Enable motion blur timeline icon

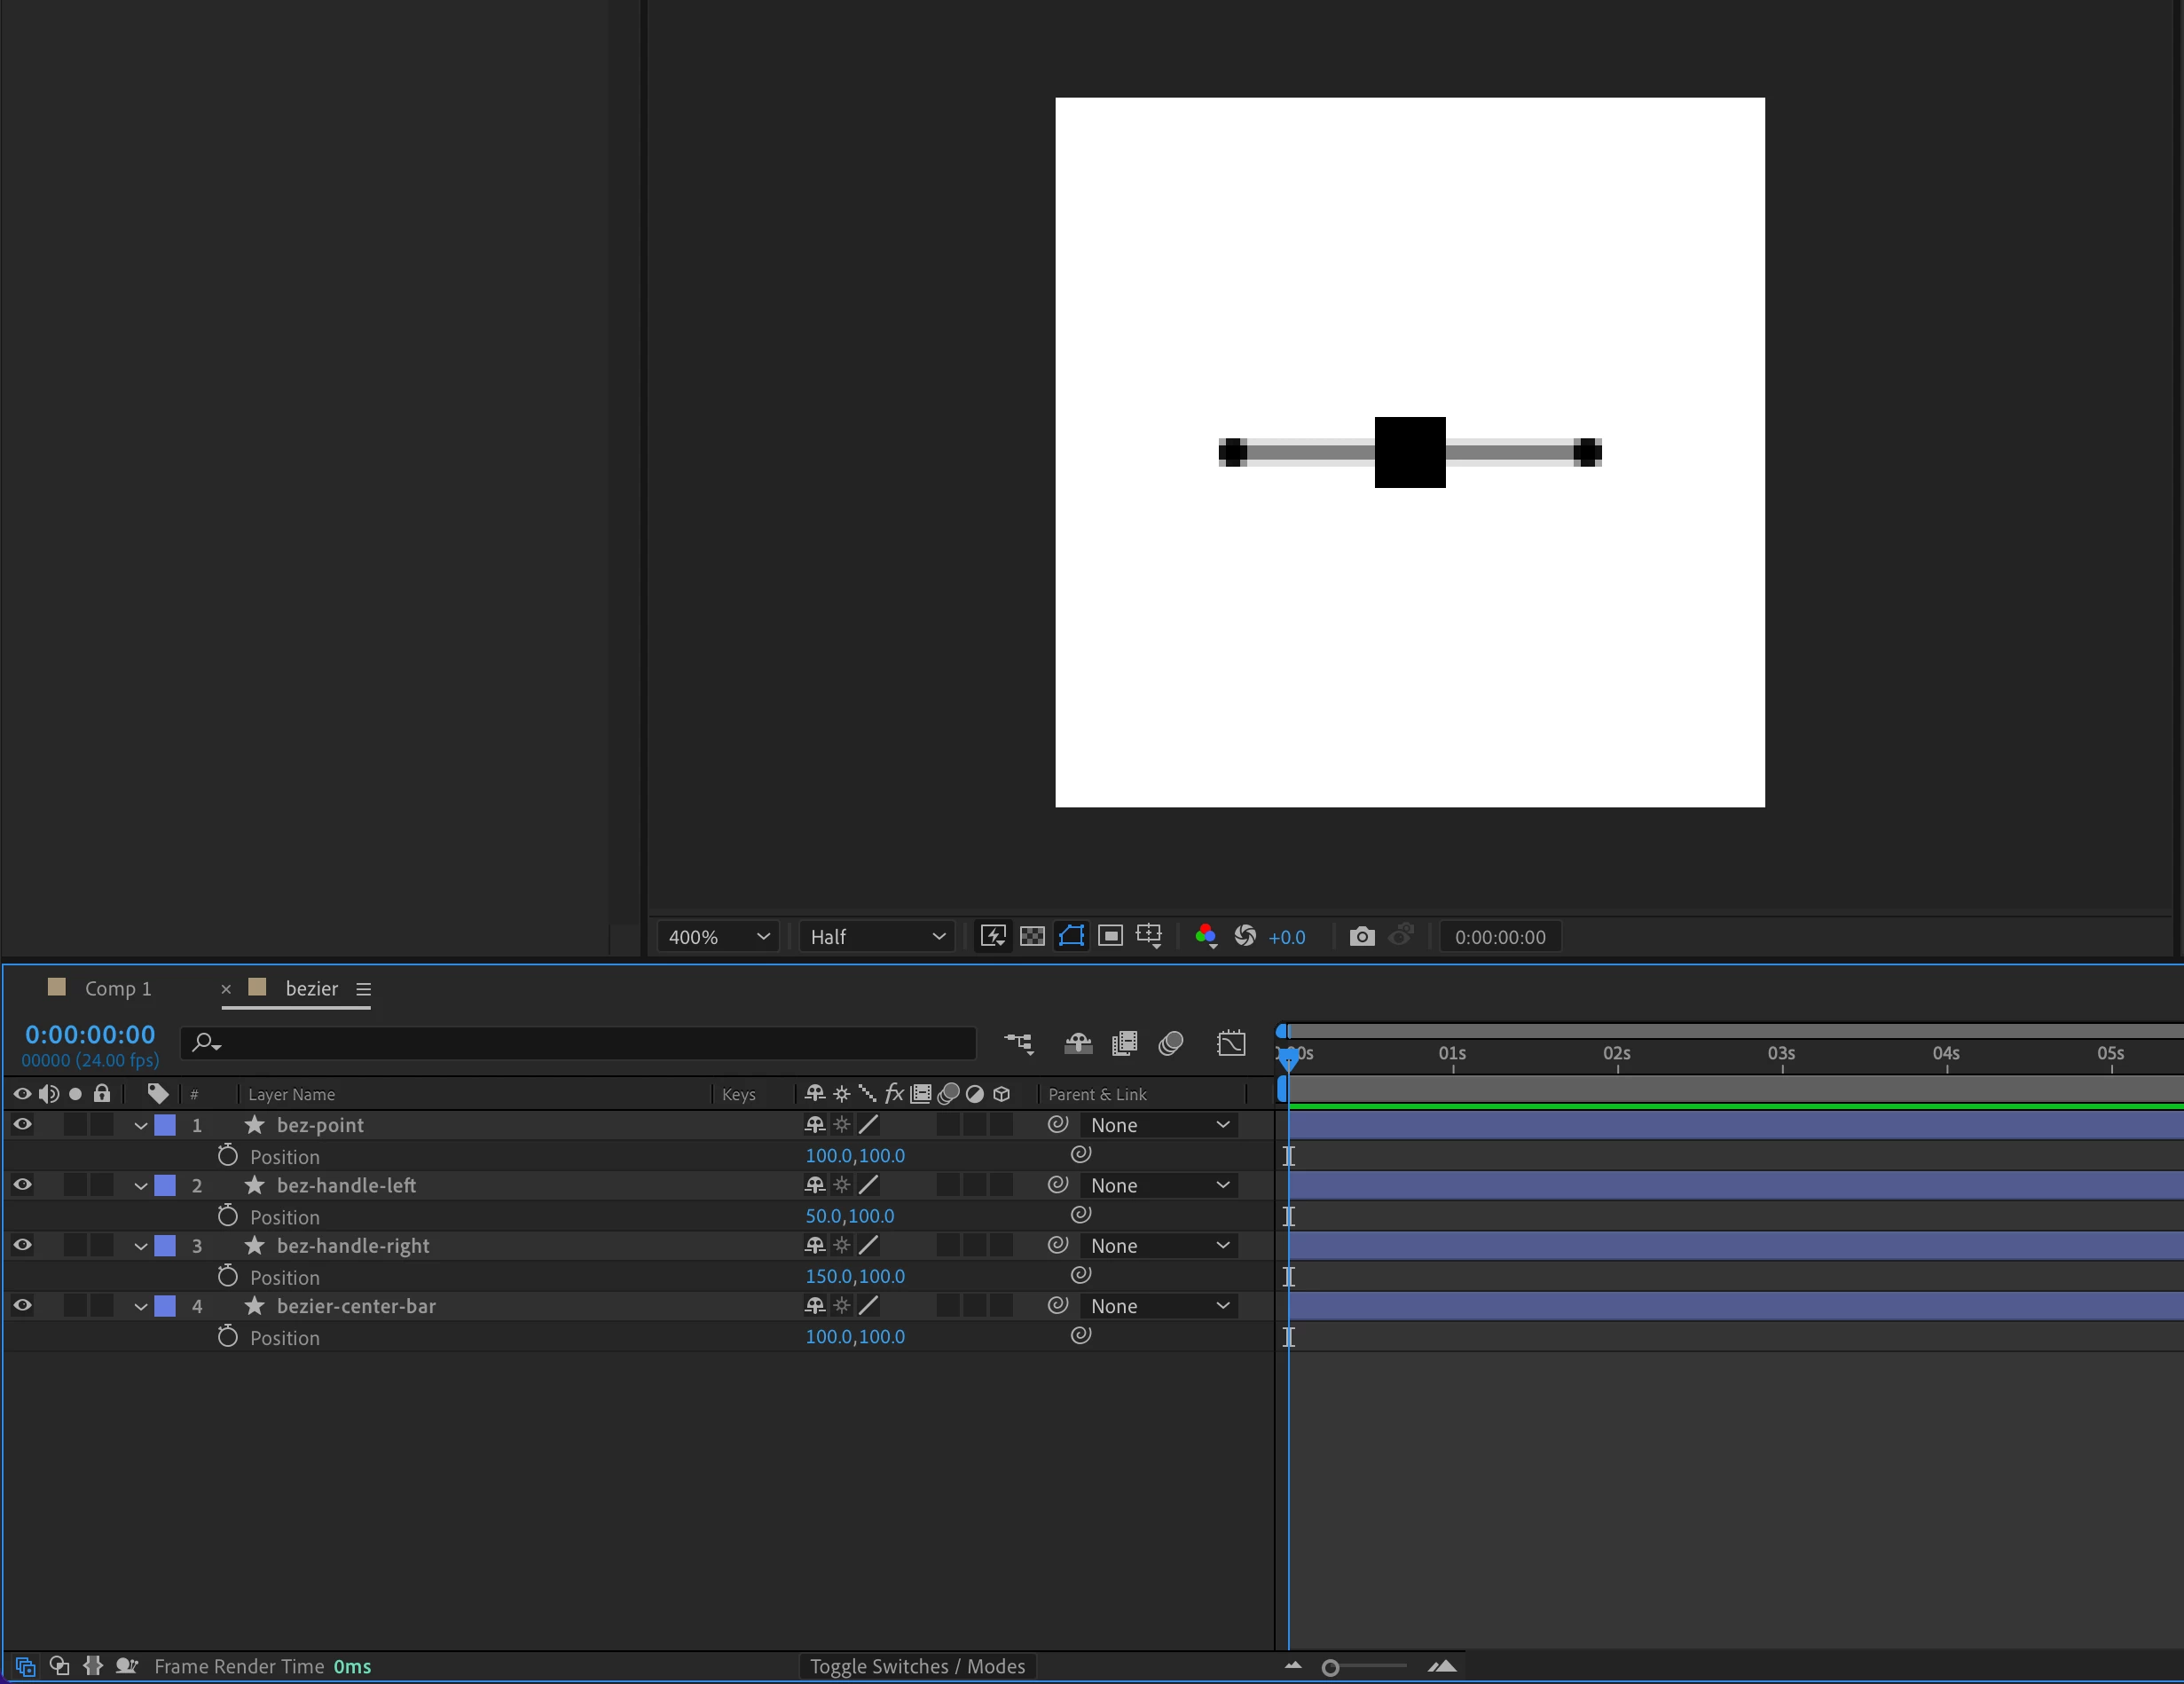click(1171, 1044)
